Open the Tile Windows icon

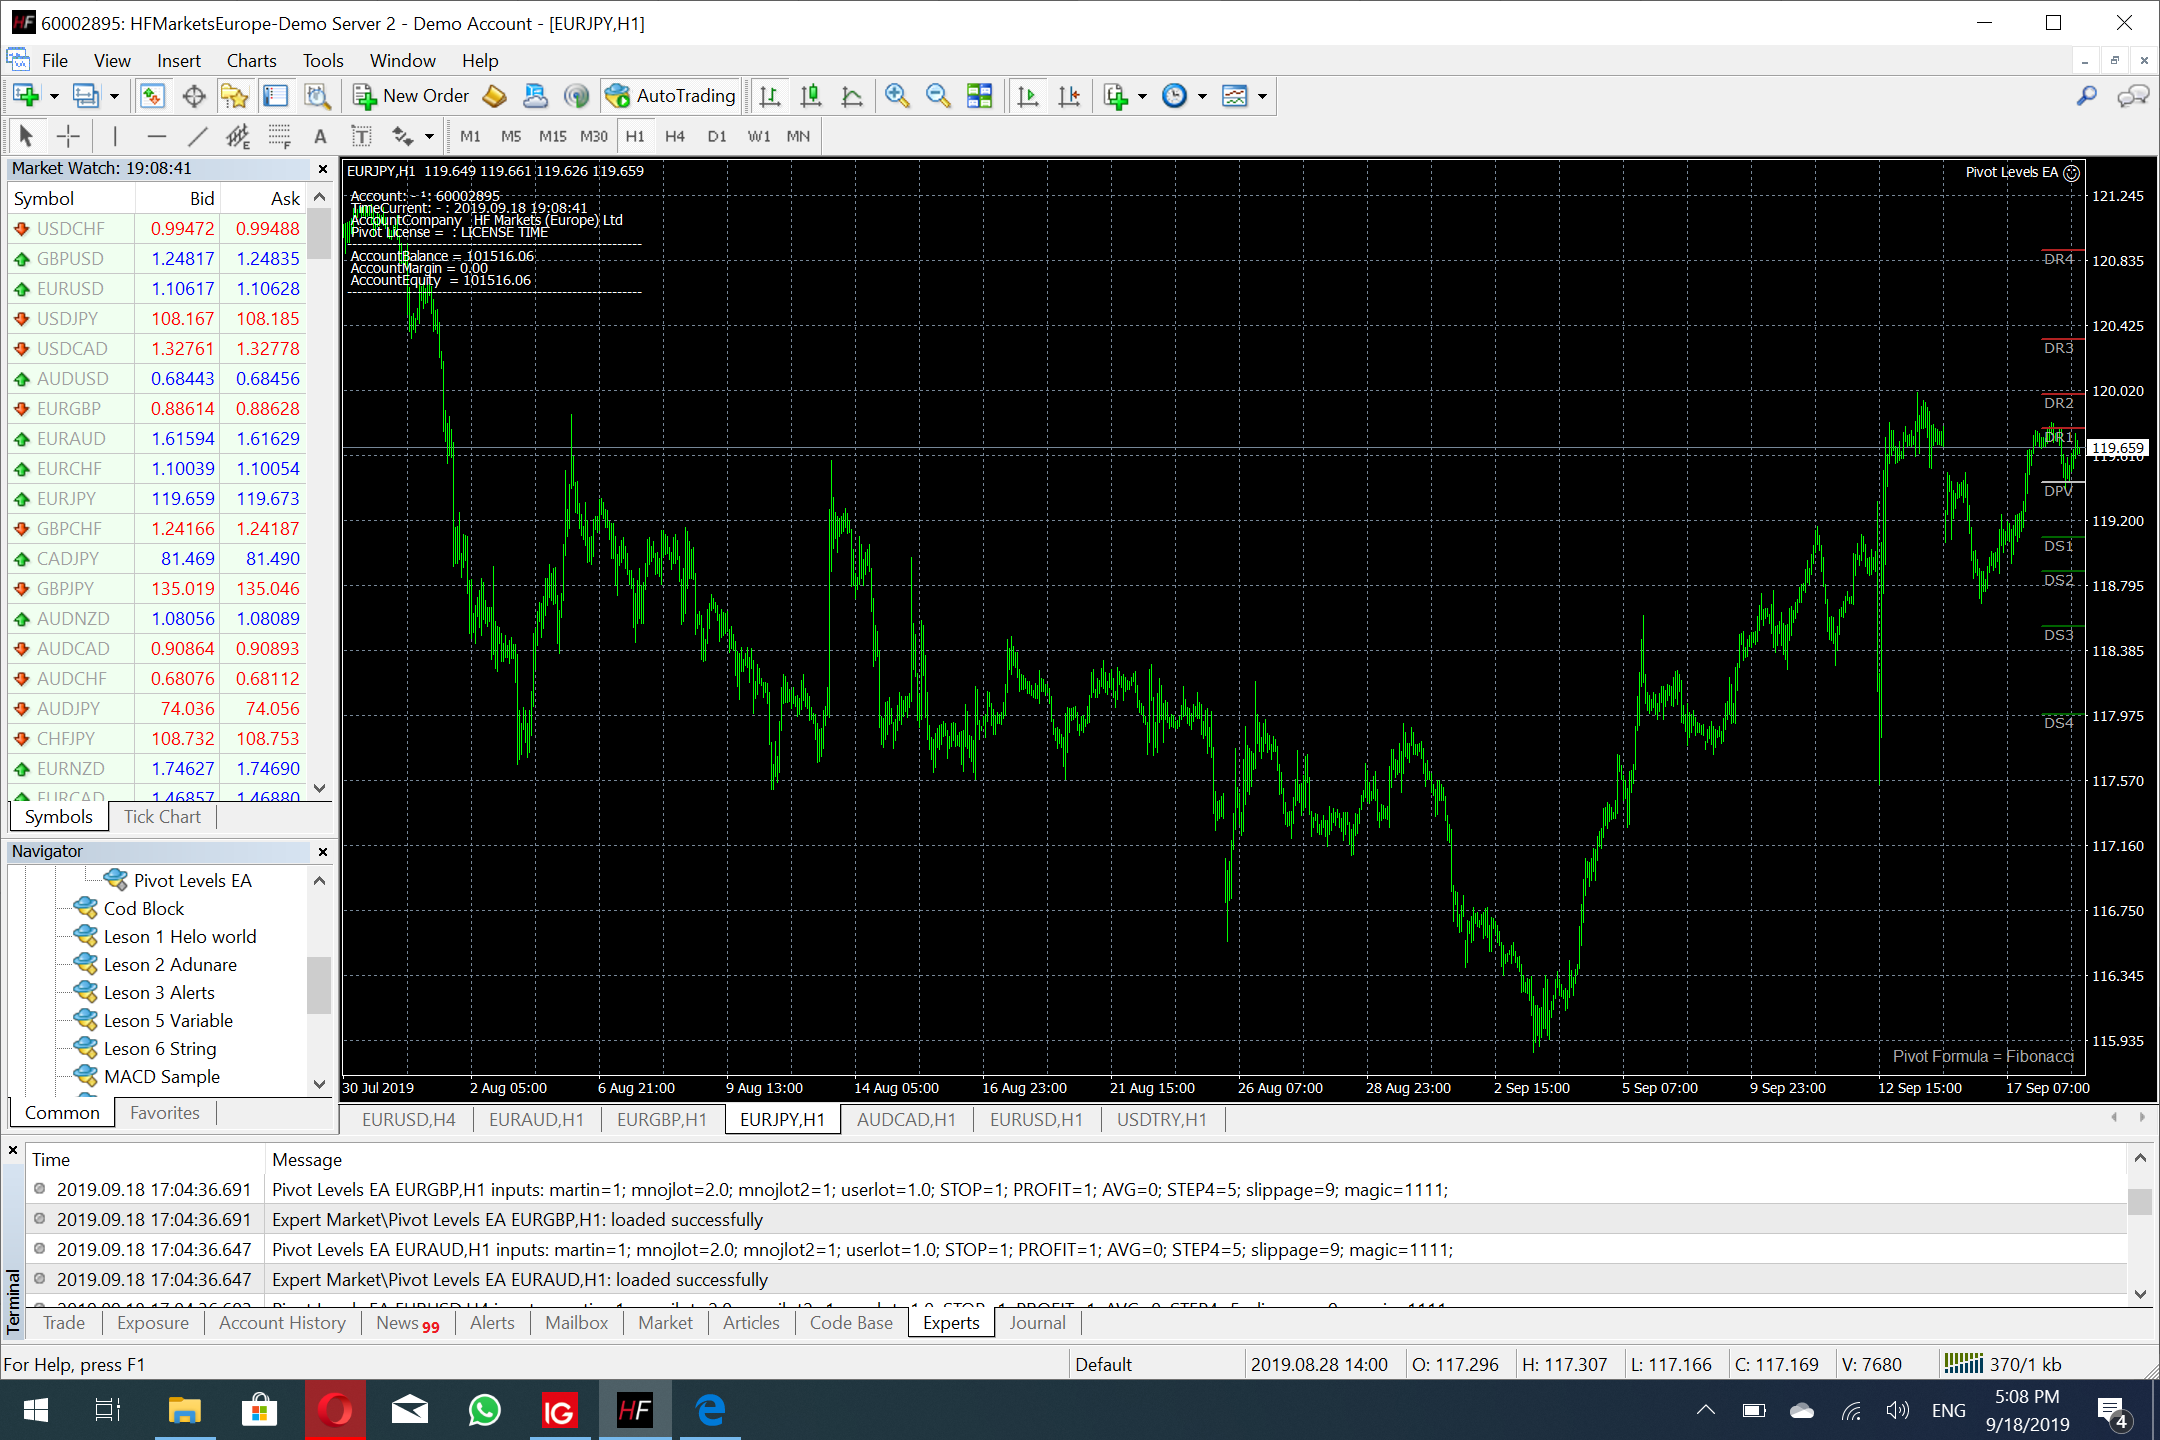click(980, 96)
